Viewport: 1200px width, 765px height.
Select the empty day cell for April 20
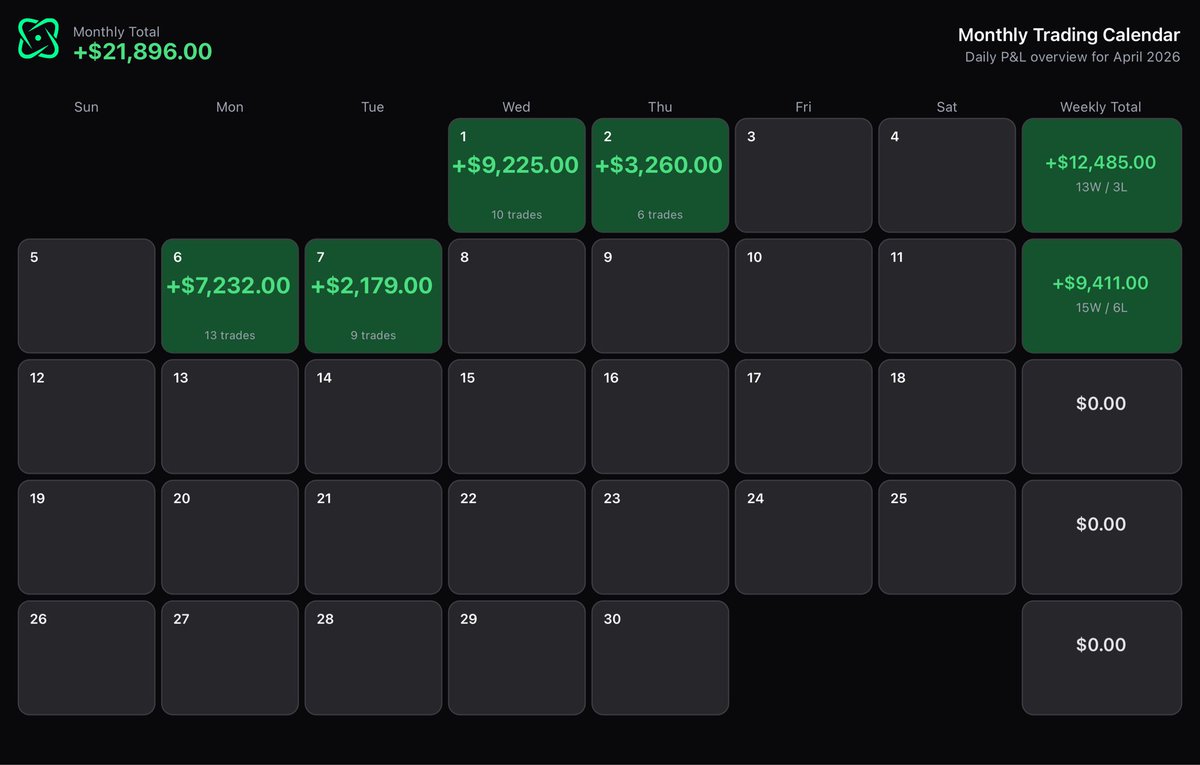[x=230, y=537]
